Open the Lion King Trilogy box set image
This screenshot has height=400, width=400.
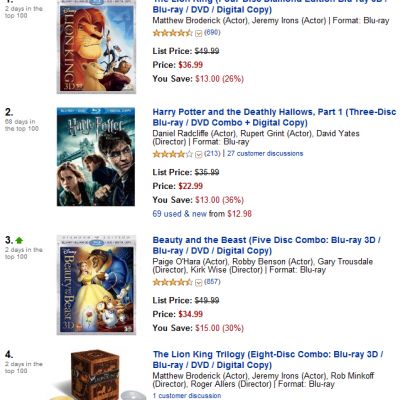point(98,375)
